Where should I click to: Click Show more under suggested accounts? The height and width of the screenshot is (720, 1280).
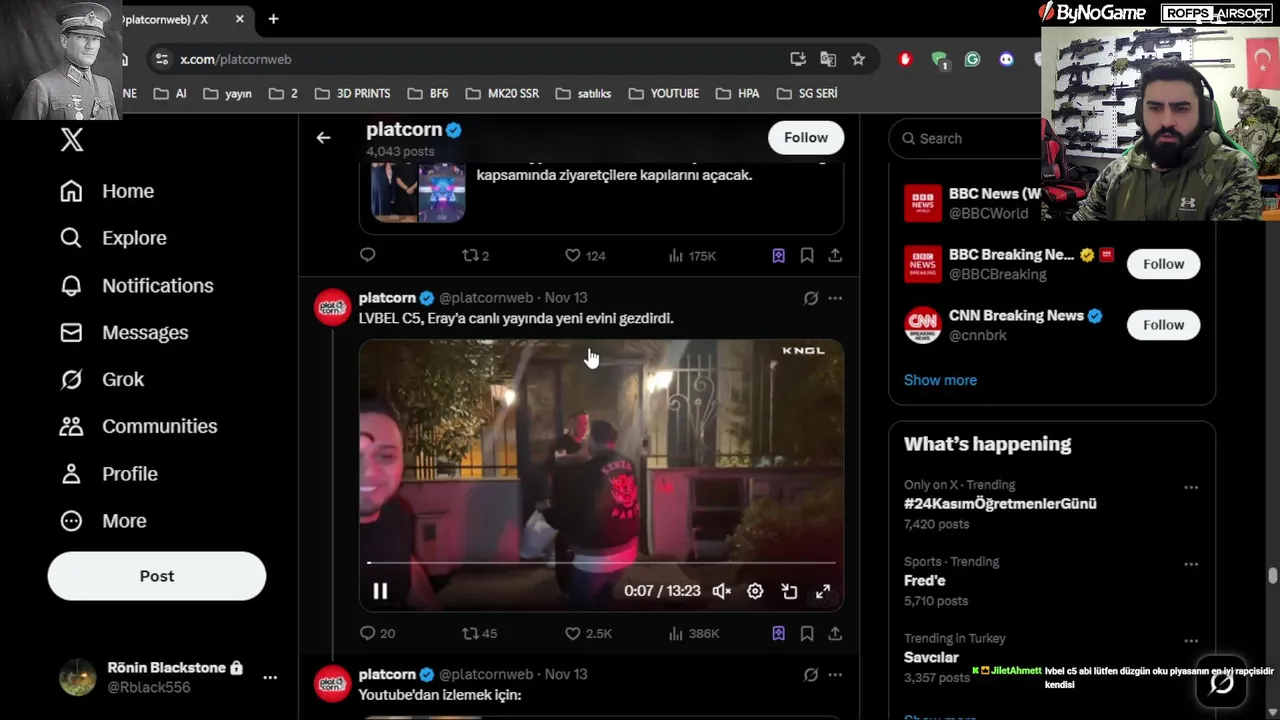coord(940,380)
